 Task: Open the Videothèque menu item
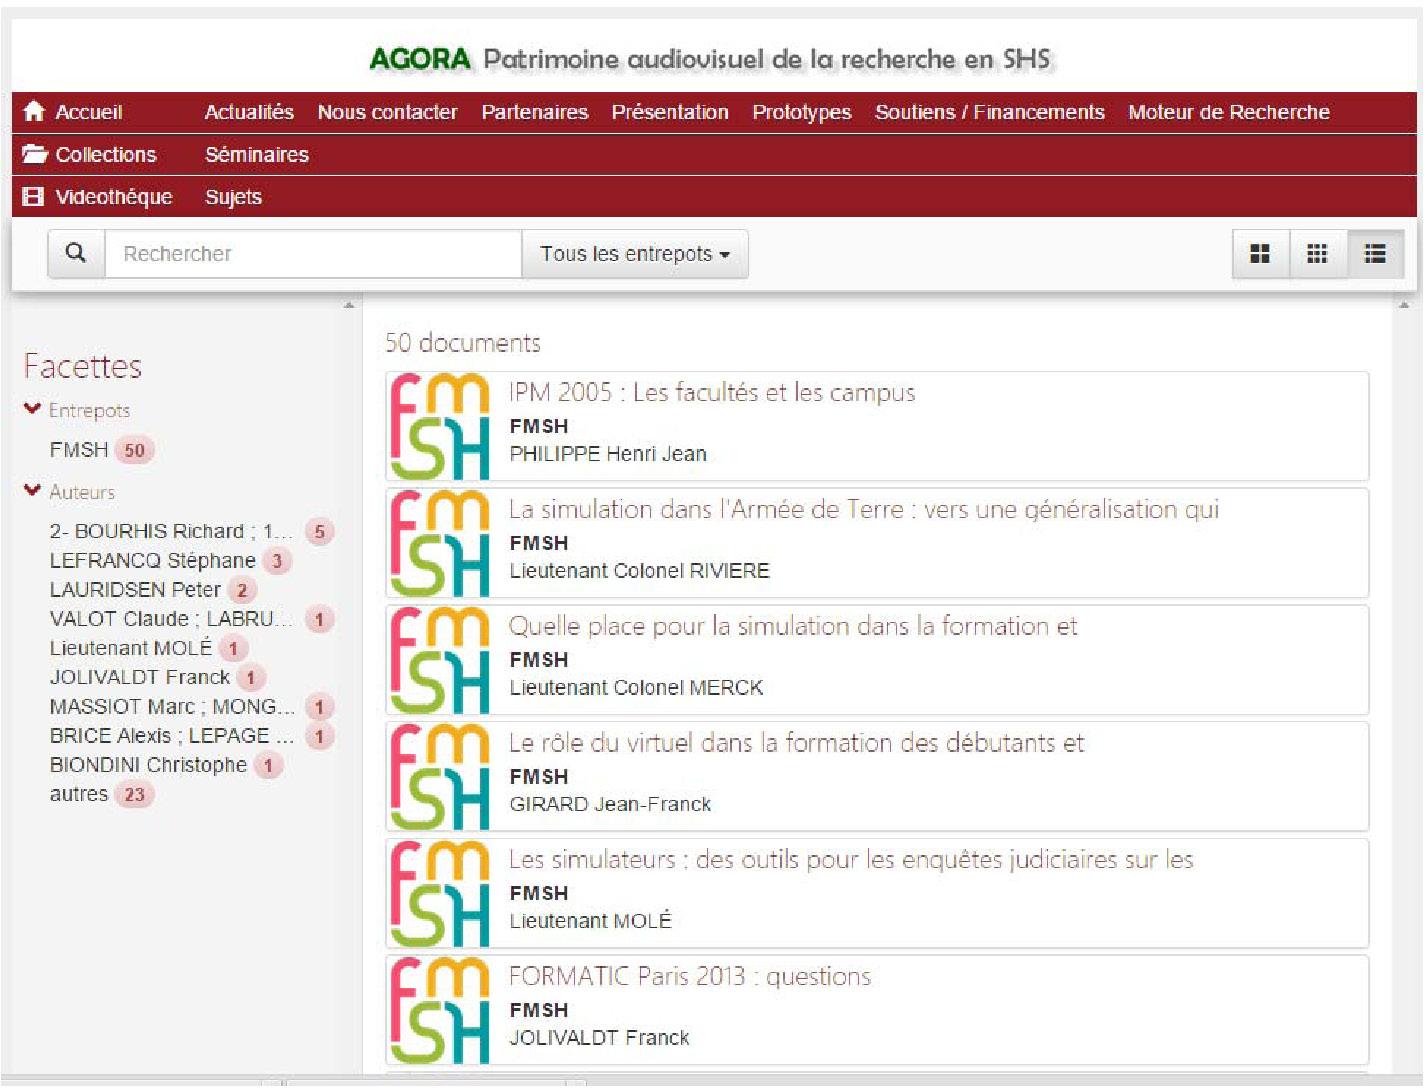114,197
